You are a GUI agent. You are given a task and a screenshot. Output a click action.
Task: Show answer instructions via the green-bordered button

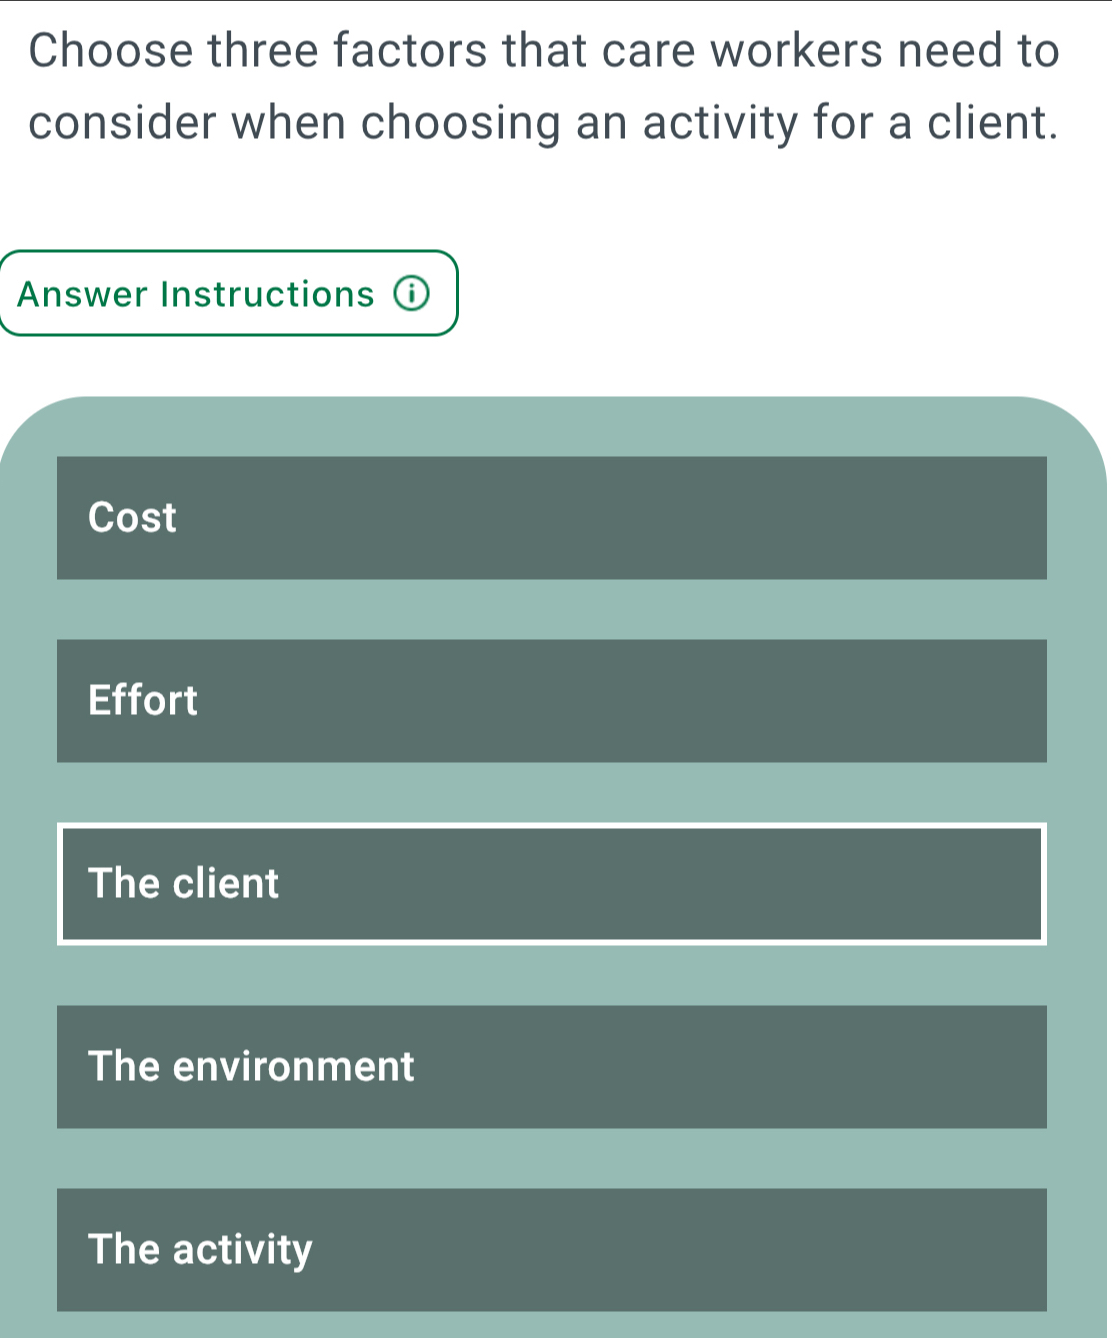pyautogui.click(x=228, y=294)
